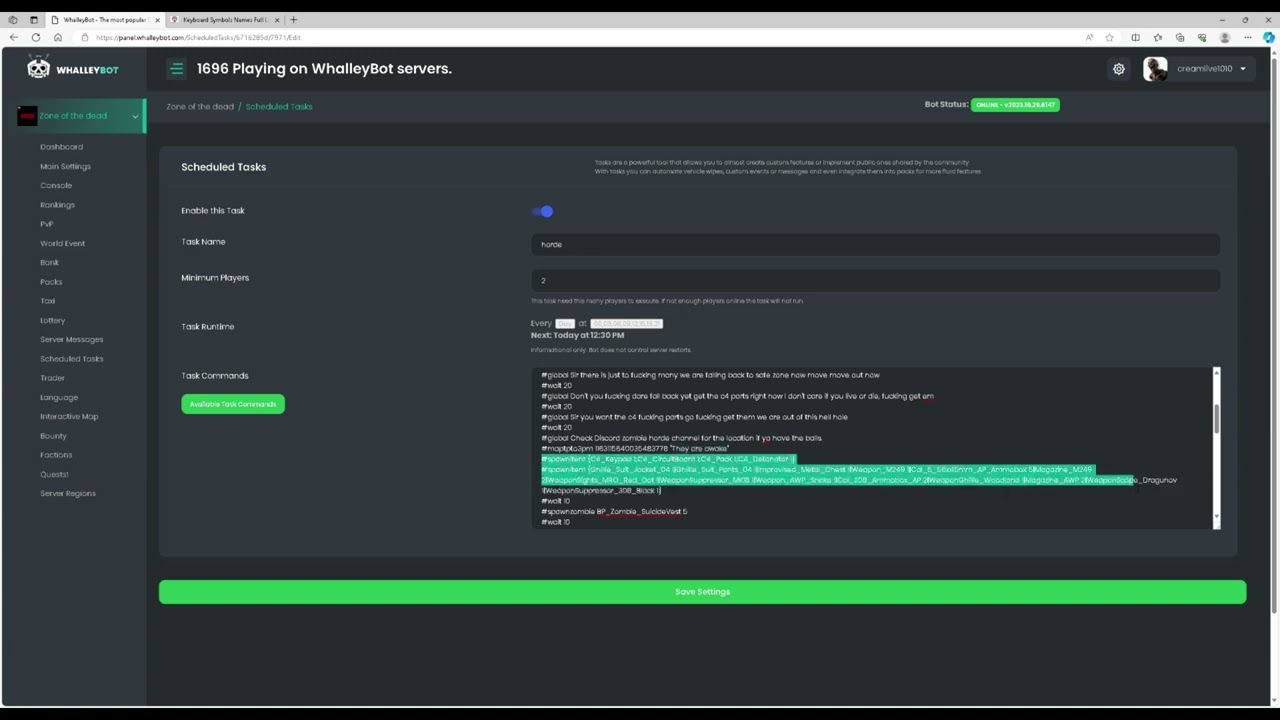Viewport: 1280px width, 720px height.
Task: Click Zone of the dead breadcrumb
Action: tap(200, 107)
